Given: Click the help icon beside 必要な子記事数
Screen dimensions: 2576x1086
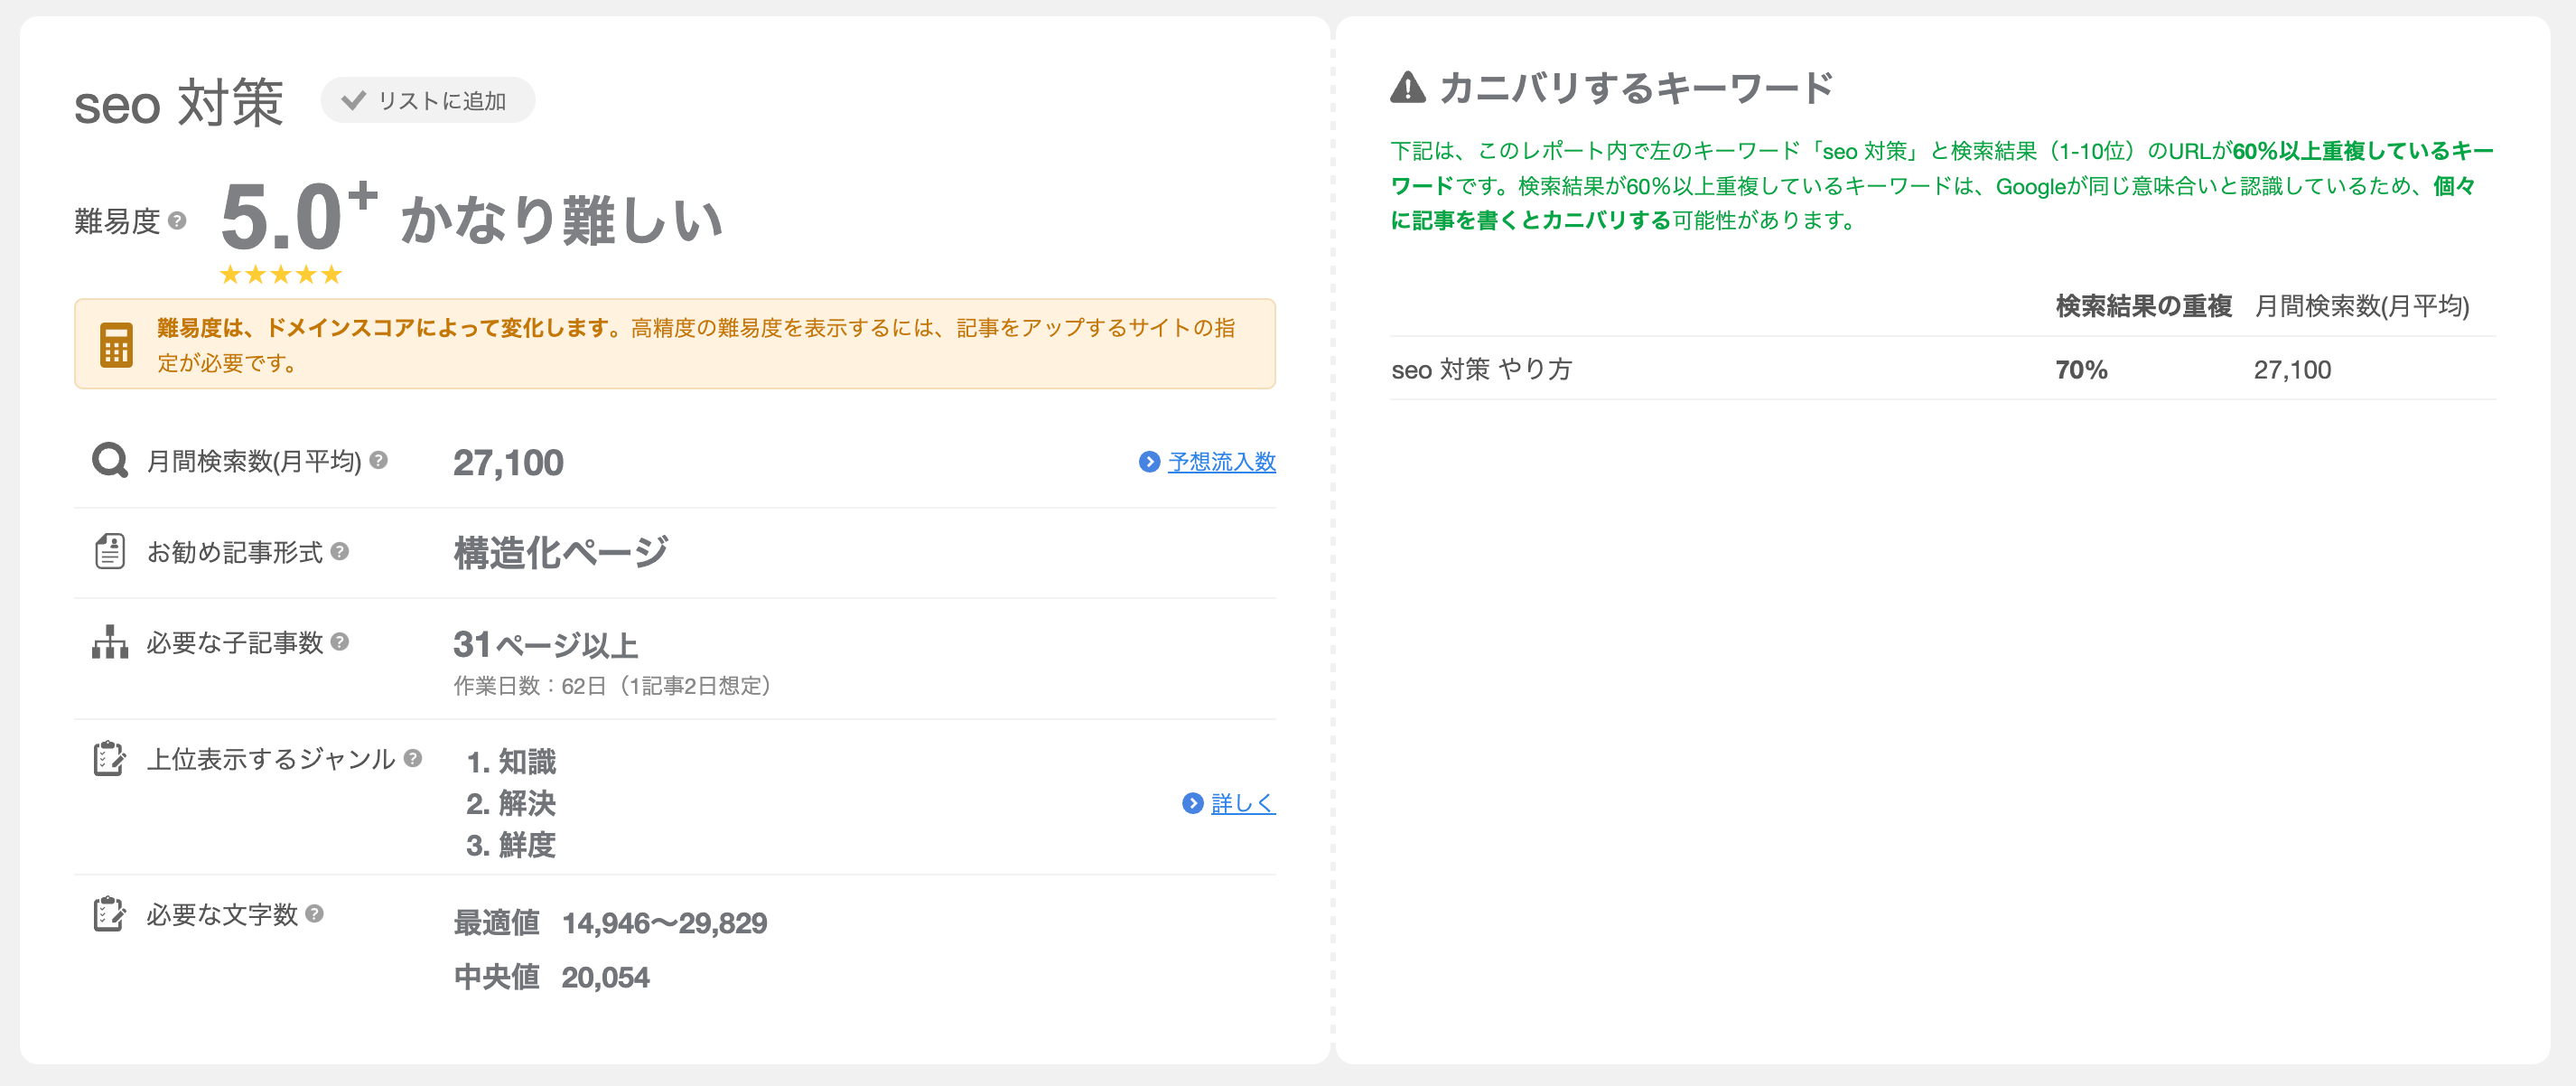Looking at the screenshot, I should (340, 642).
